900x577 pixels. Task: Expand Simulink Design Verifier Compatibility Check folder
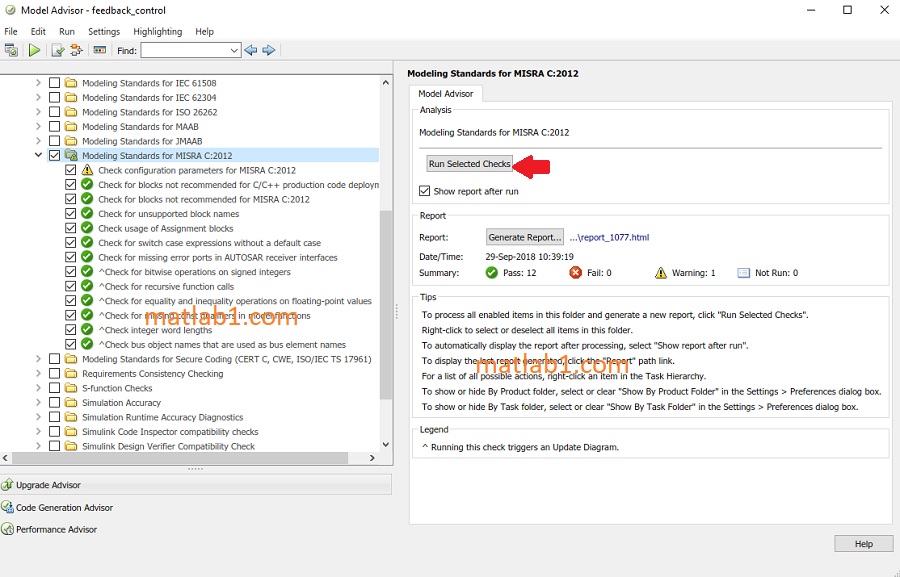[38, 446]
